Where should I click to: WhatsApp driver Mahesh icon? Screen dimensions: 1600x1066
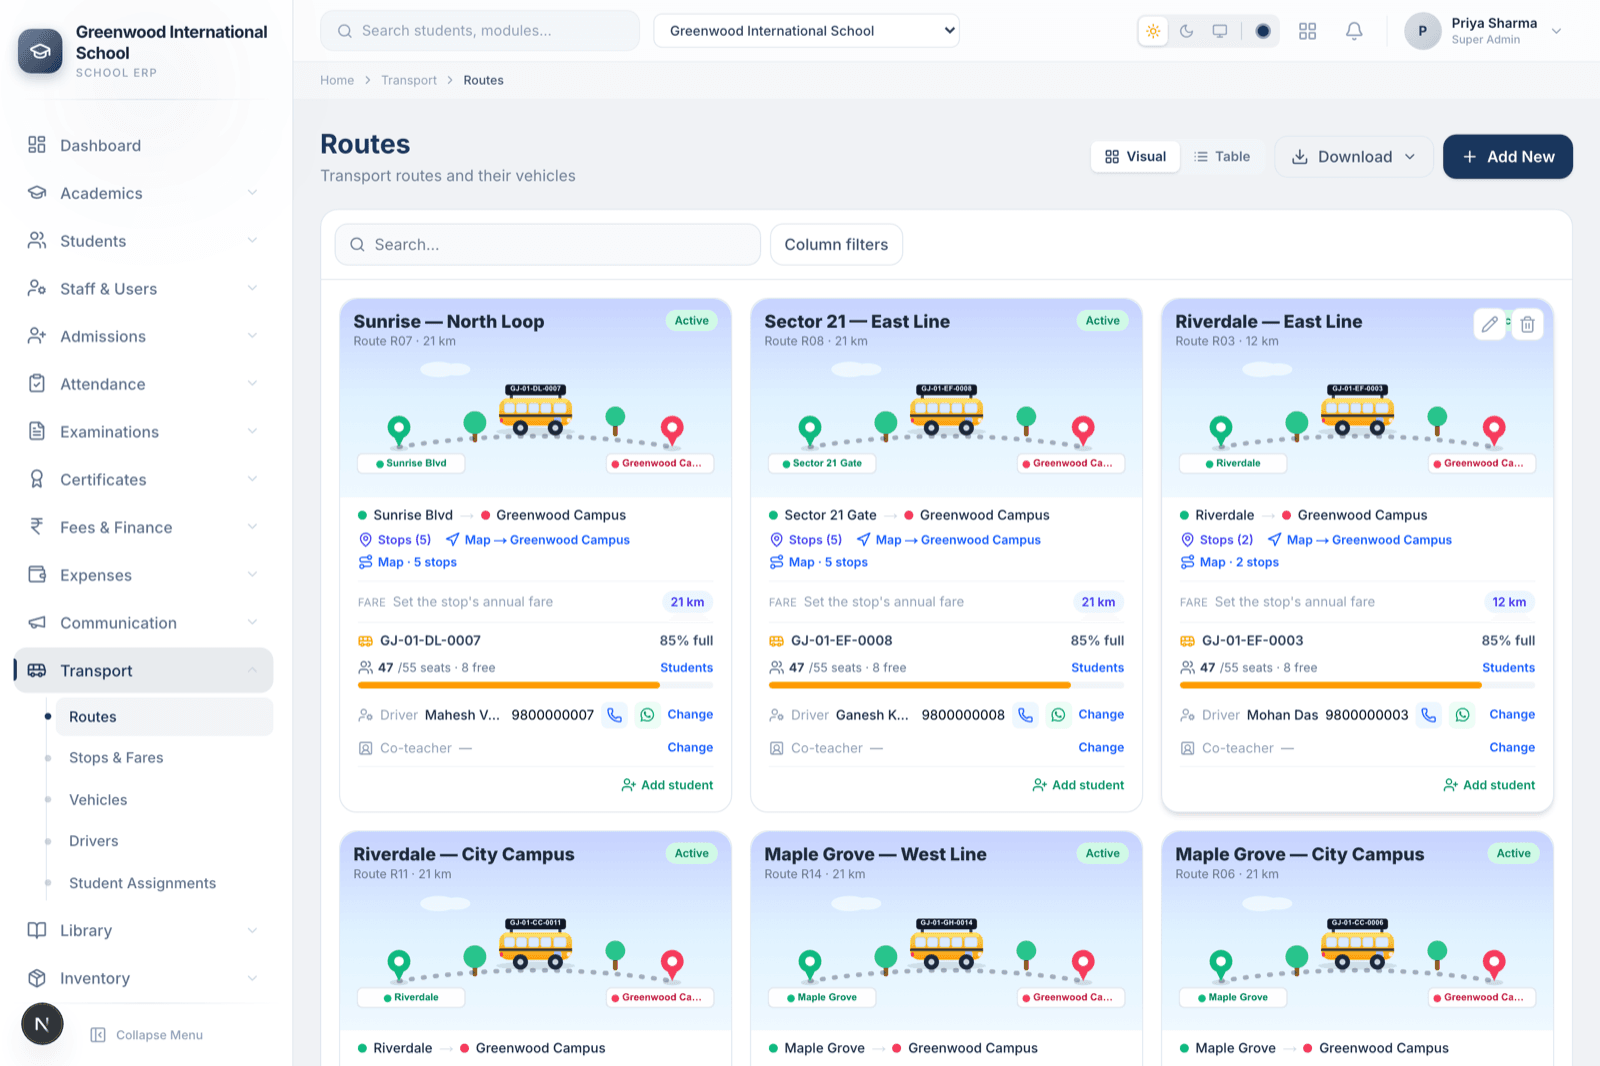pyautogui.click(x=647, y=715)
